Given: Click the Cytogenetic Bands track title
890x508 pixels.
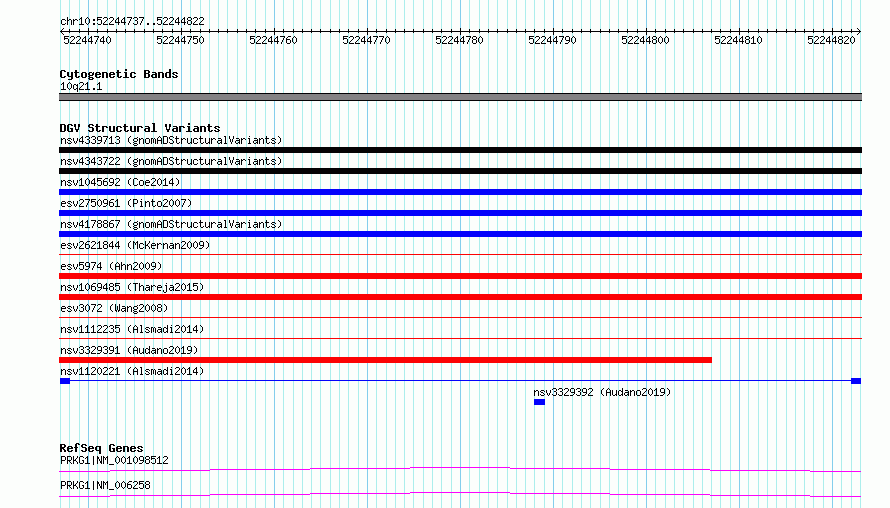Looking at the screenshot, I should coord(119,74).
